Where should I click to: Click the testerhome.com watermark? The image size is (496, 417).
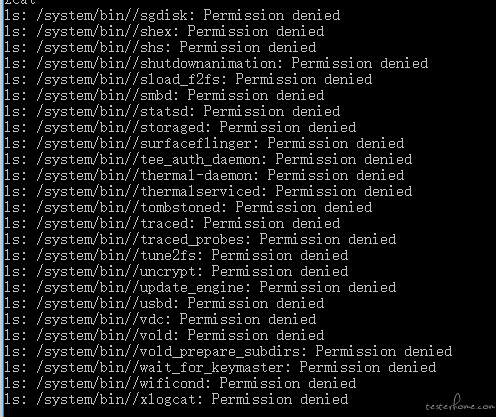(460, 404)
